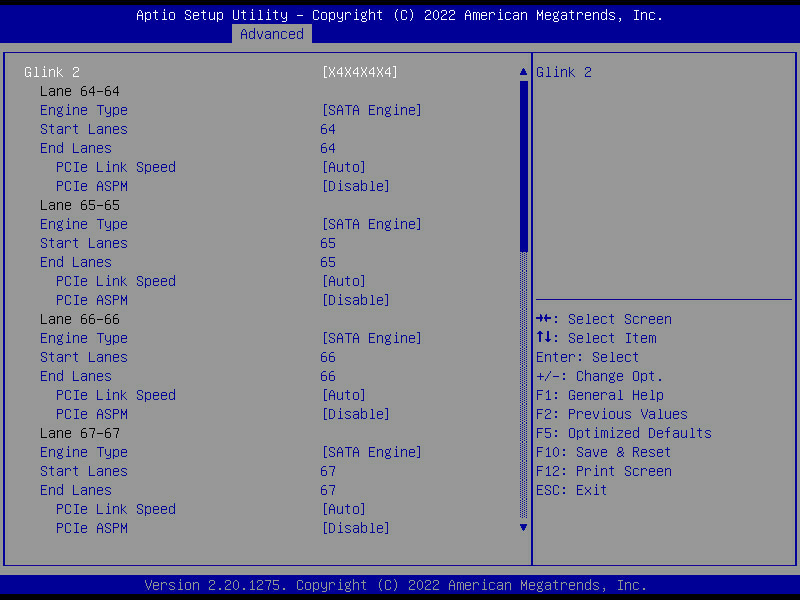Select the Advanced tab
Screen dimensions: 800x600
click(x=271, y=34)
